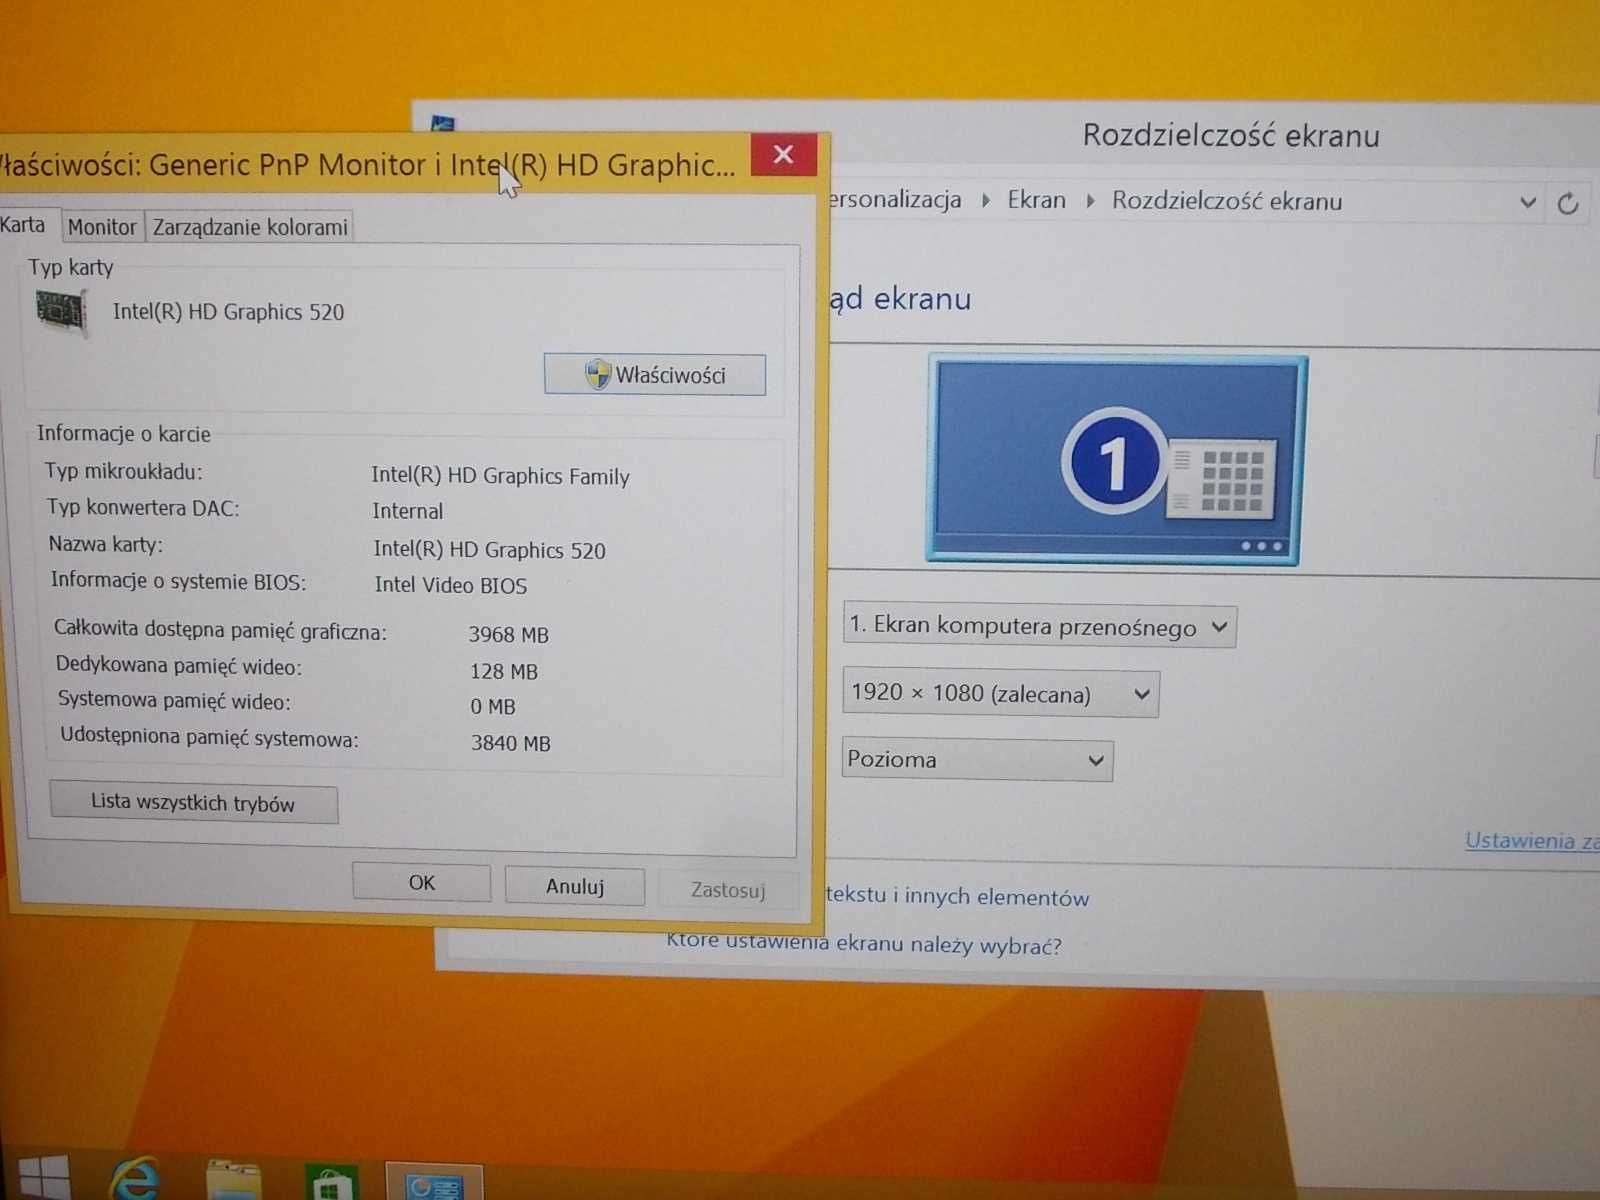
Task: Click the Właściwości adapter button
Action: (x=655, y=375)
